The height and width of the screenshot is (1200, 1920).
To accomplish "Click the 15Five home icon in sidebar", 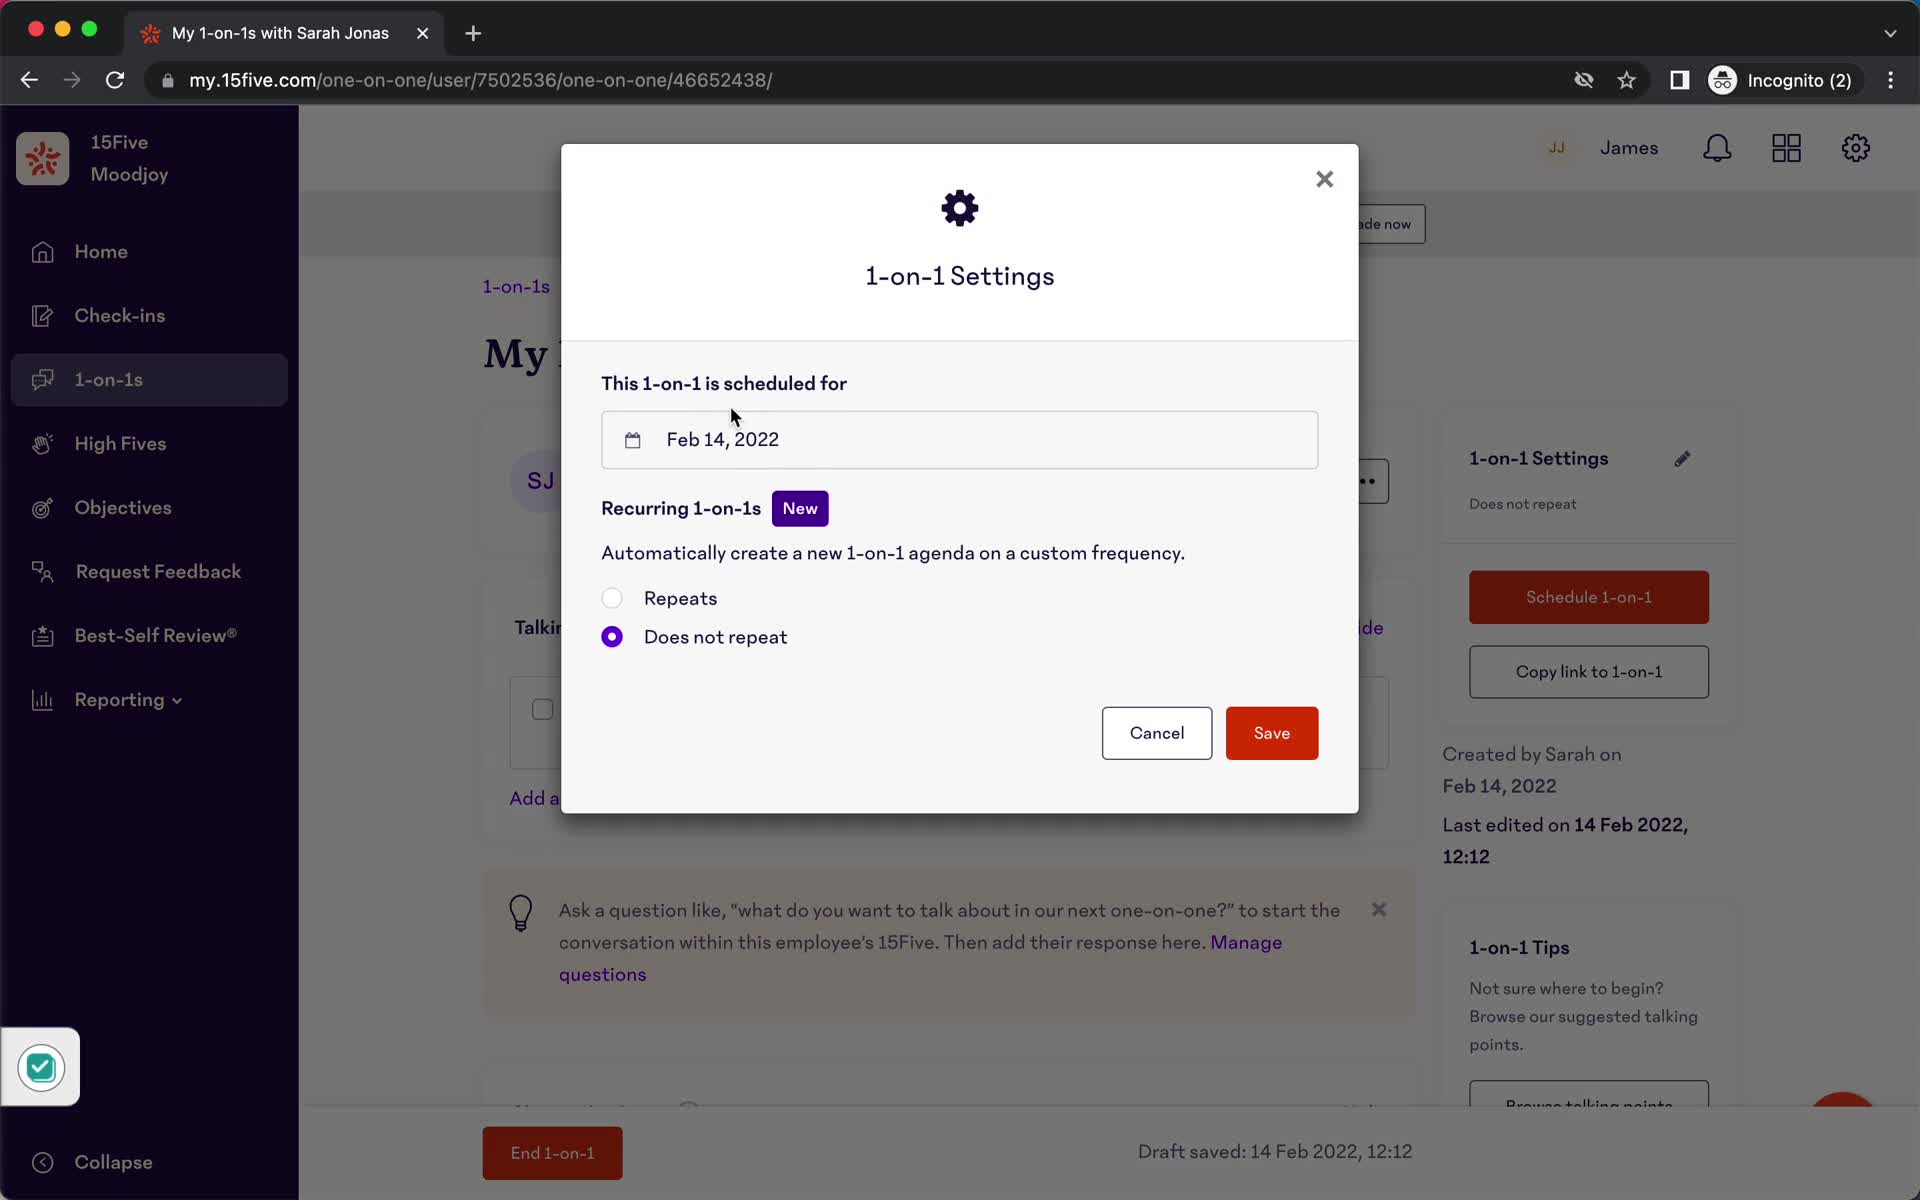I will (x=46, y=159).
